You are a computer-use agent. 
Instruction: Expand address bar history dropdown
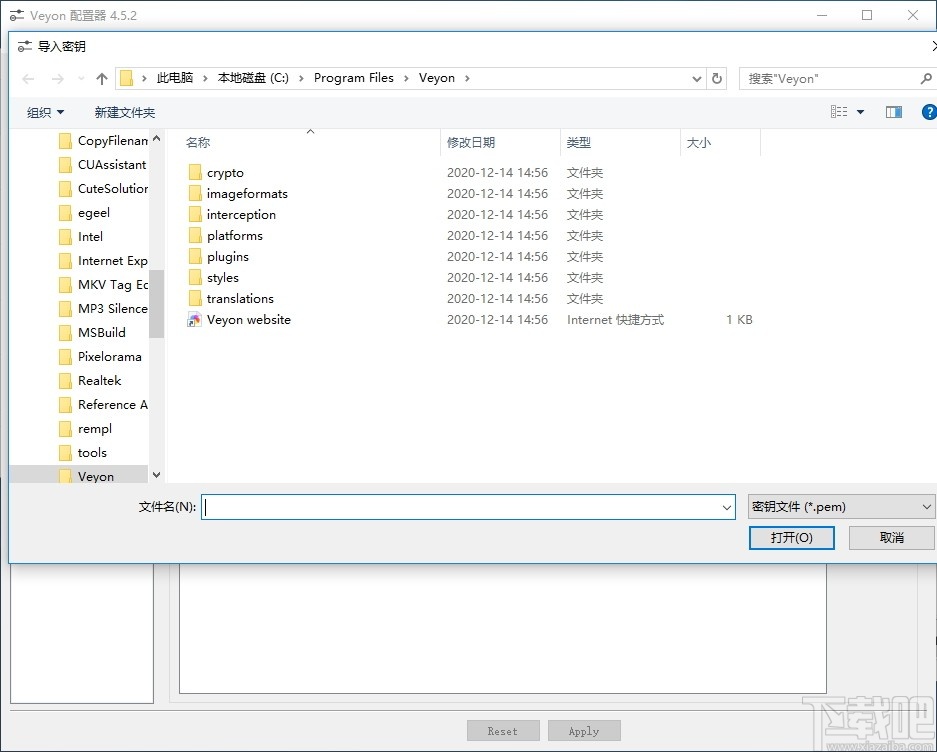[697, 78]
